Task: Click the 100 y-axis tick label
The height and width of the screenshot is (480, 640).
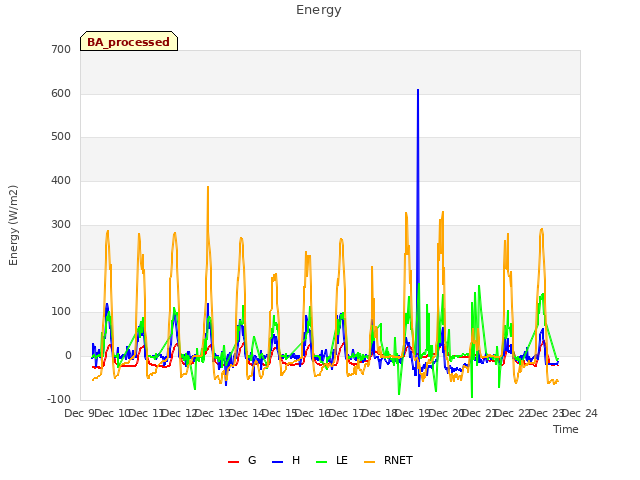Action: pyautogui.click(x=61, y=312)
